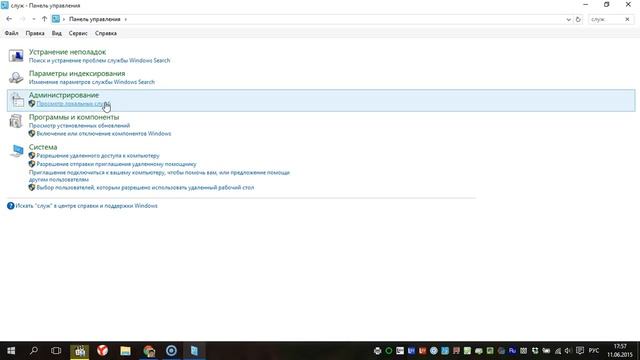Open Система heading link
Image resolution: width=640 pixels, height=360 pixels.
click(43, 147)
